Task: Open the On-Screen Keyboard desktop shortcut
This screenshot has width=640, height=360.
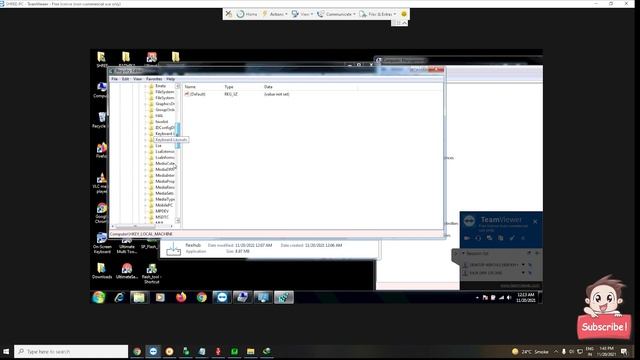Action: click(102, 243)
